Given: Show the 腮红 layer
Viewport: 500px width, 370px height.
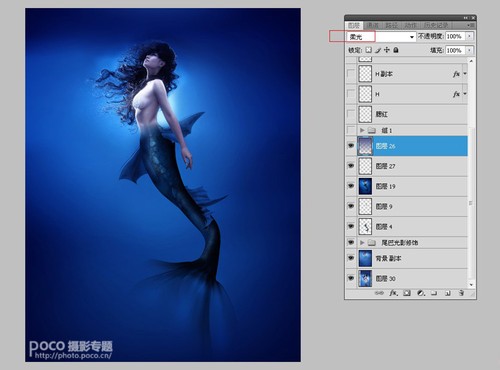Looking at the screenshot, I should 351,114.
